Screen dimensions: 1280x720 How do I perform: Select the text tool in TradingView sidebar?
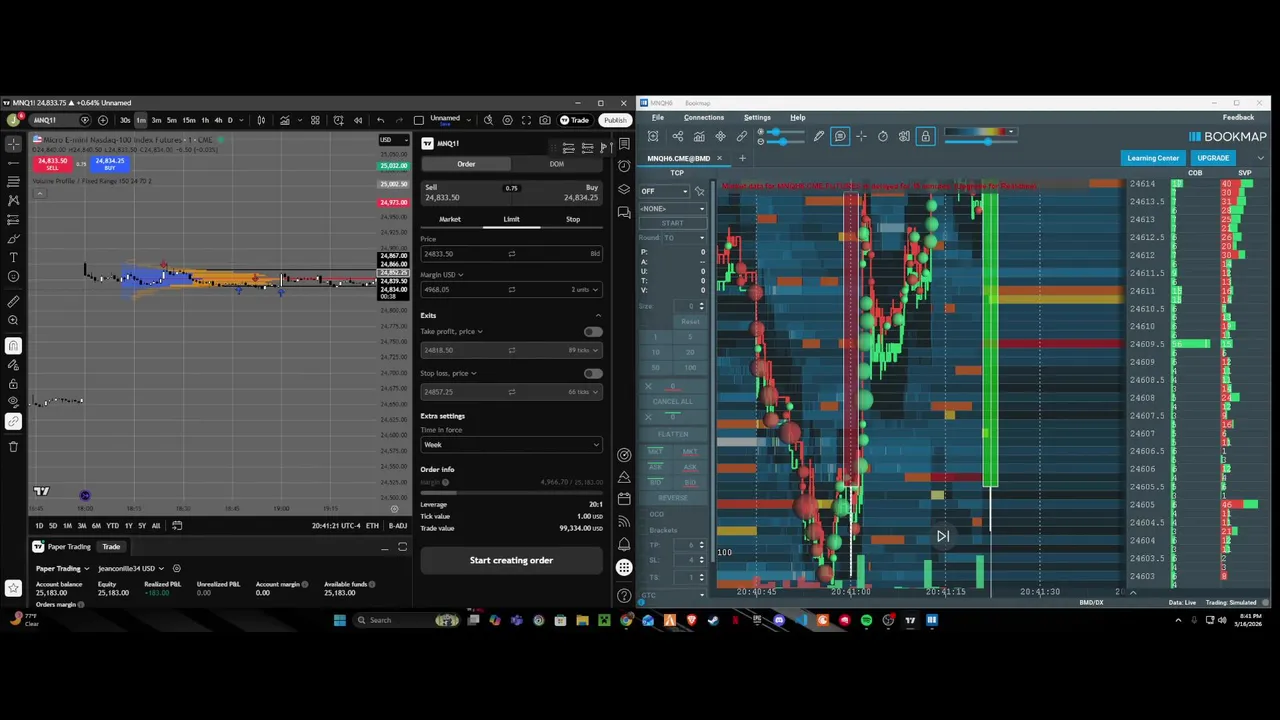click(x=13, y=257)
